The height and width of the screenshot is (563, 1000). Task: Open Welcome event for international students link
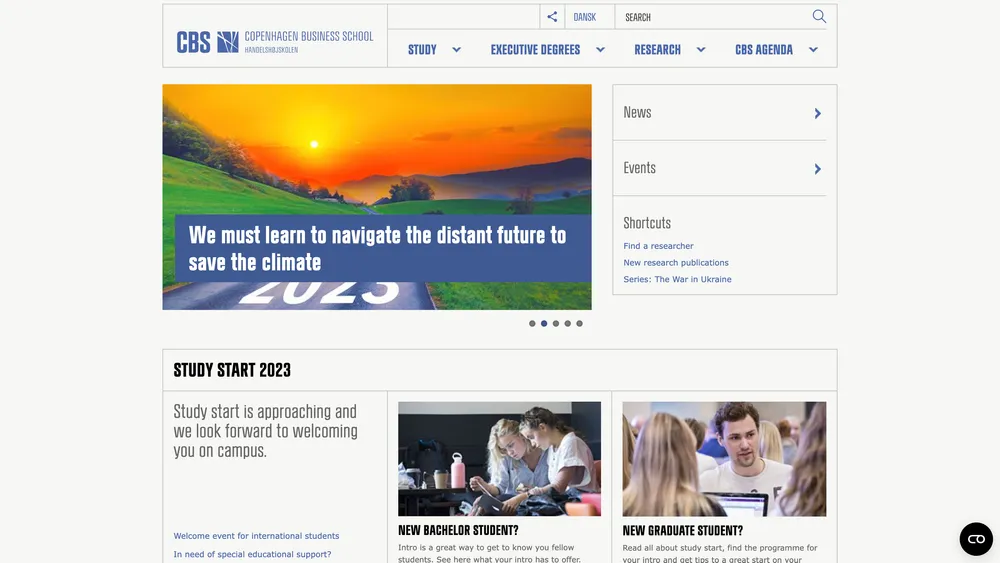[x=256, y=536]
